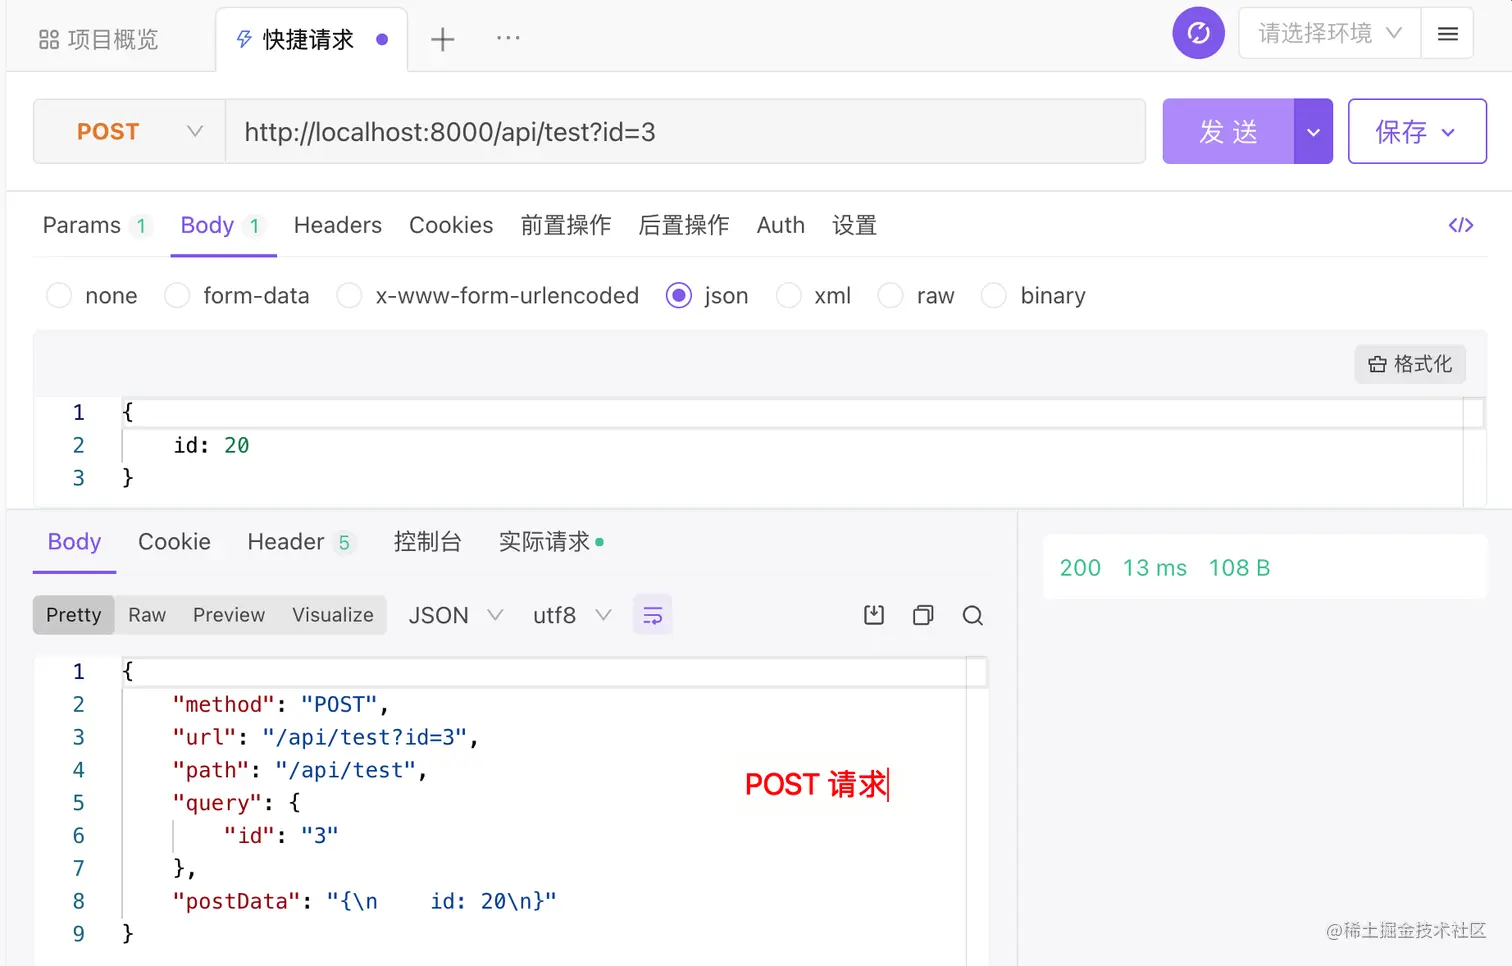Click the code view </> icon
1512x966 pixels.
tap(1461, 225)
